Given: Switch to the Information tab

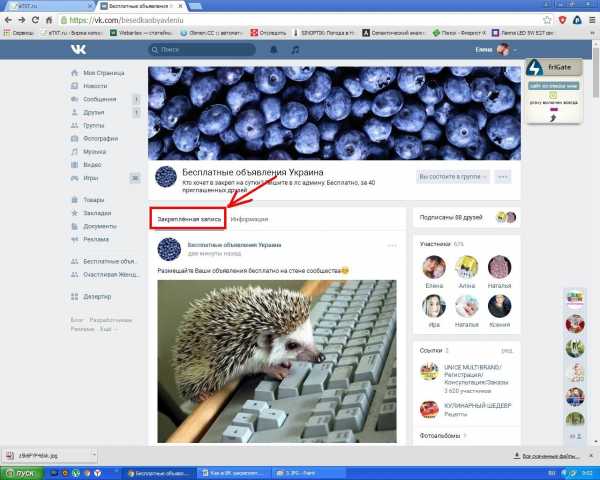Looking at the screenshot, I should (249, 219).
